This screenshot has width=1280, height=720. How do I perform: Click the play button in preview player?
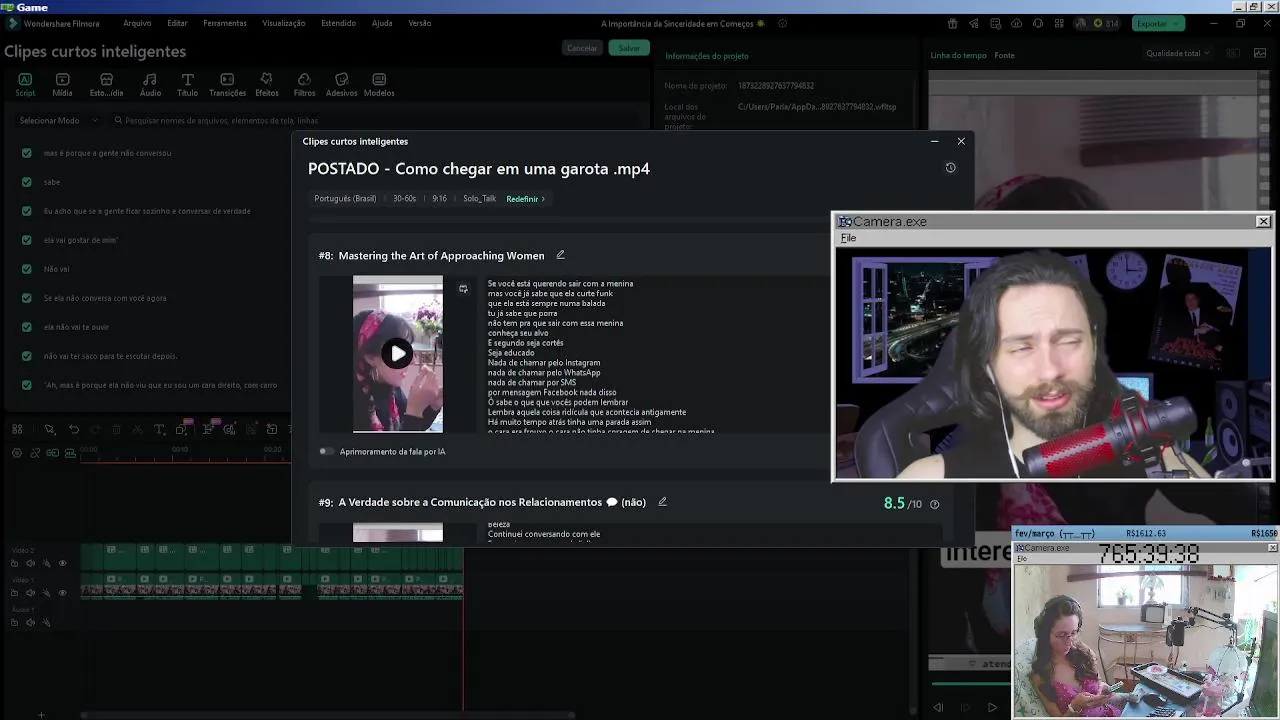[992, 707]
